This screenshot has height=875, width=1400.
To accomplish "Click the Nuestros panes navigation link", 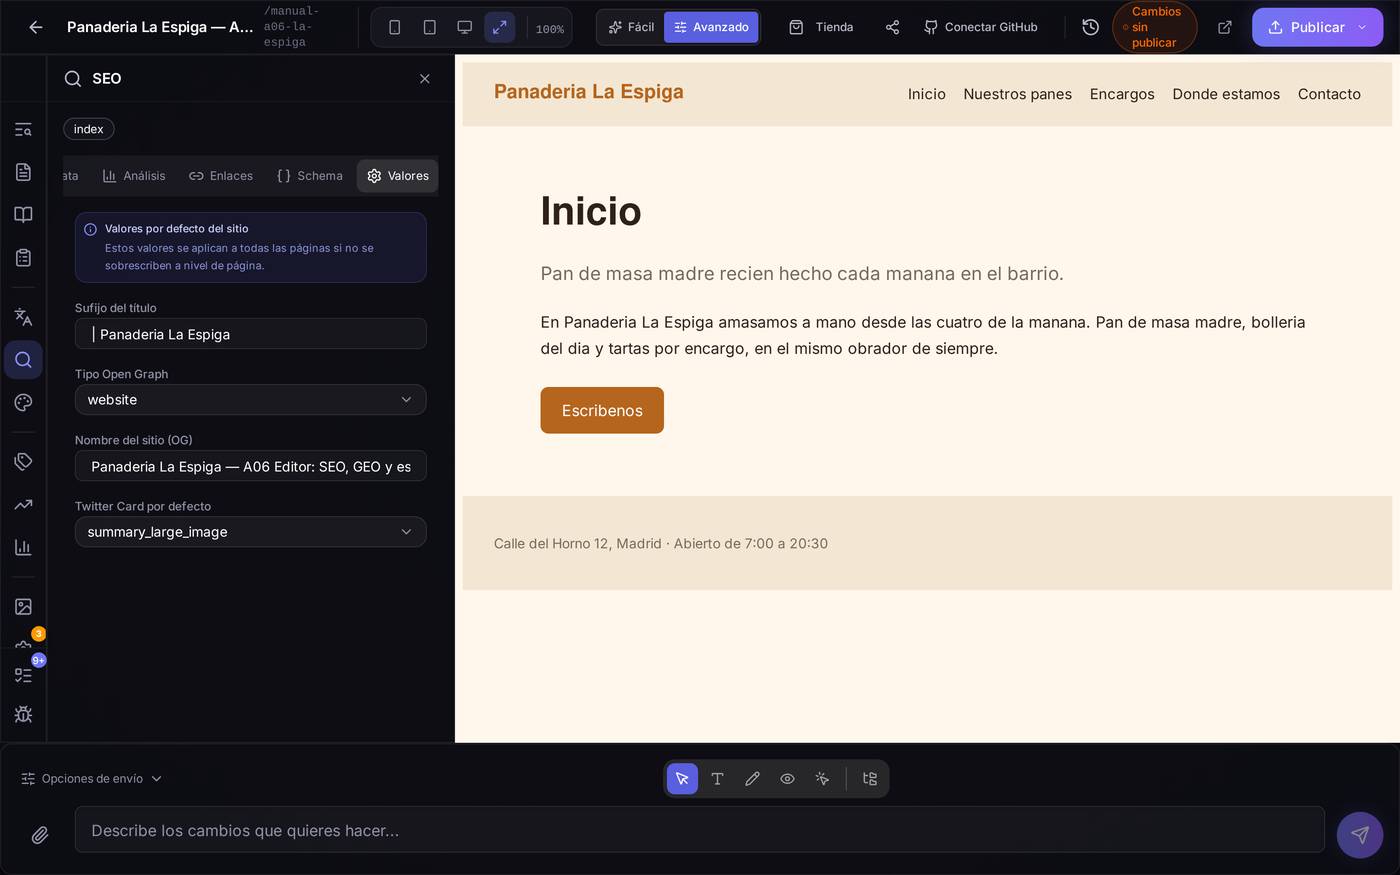I will [x=1017, y=94].
